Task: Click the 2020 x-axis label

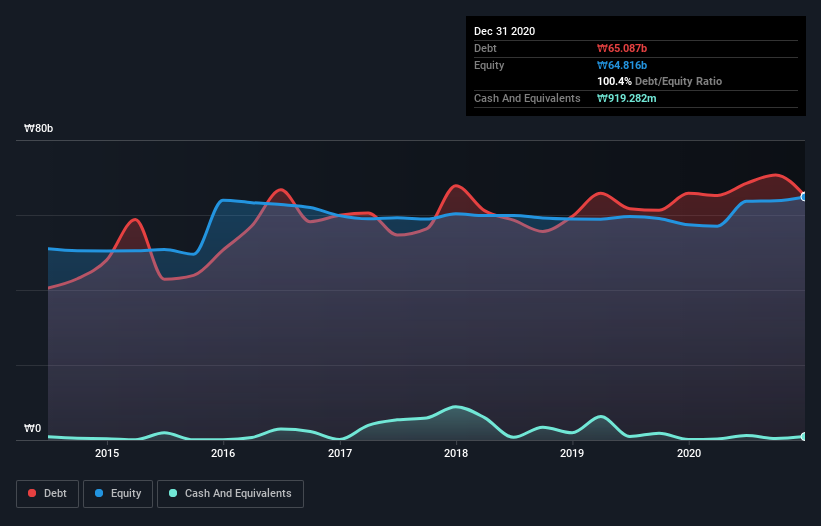Action: [x=689, y=453]
